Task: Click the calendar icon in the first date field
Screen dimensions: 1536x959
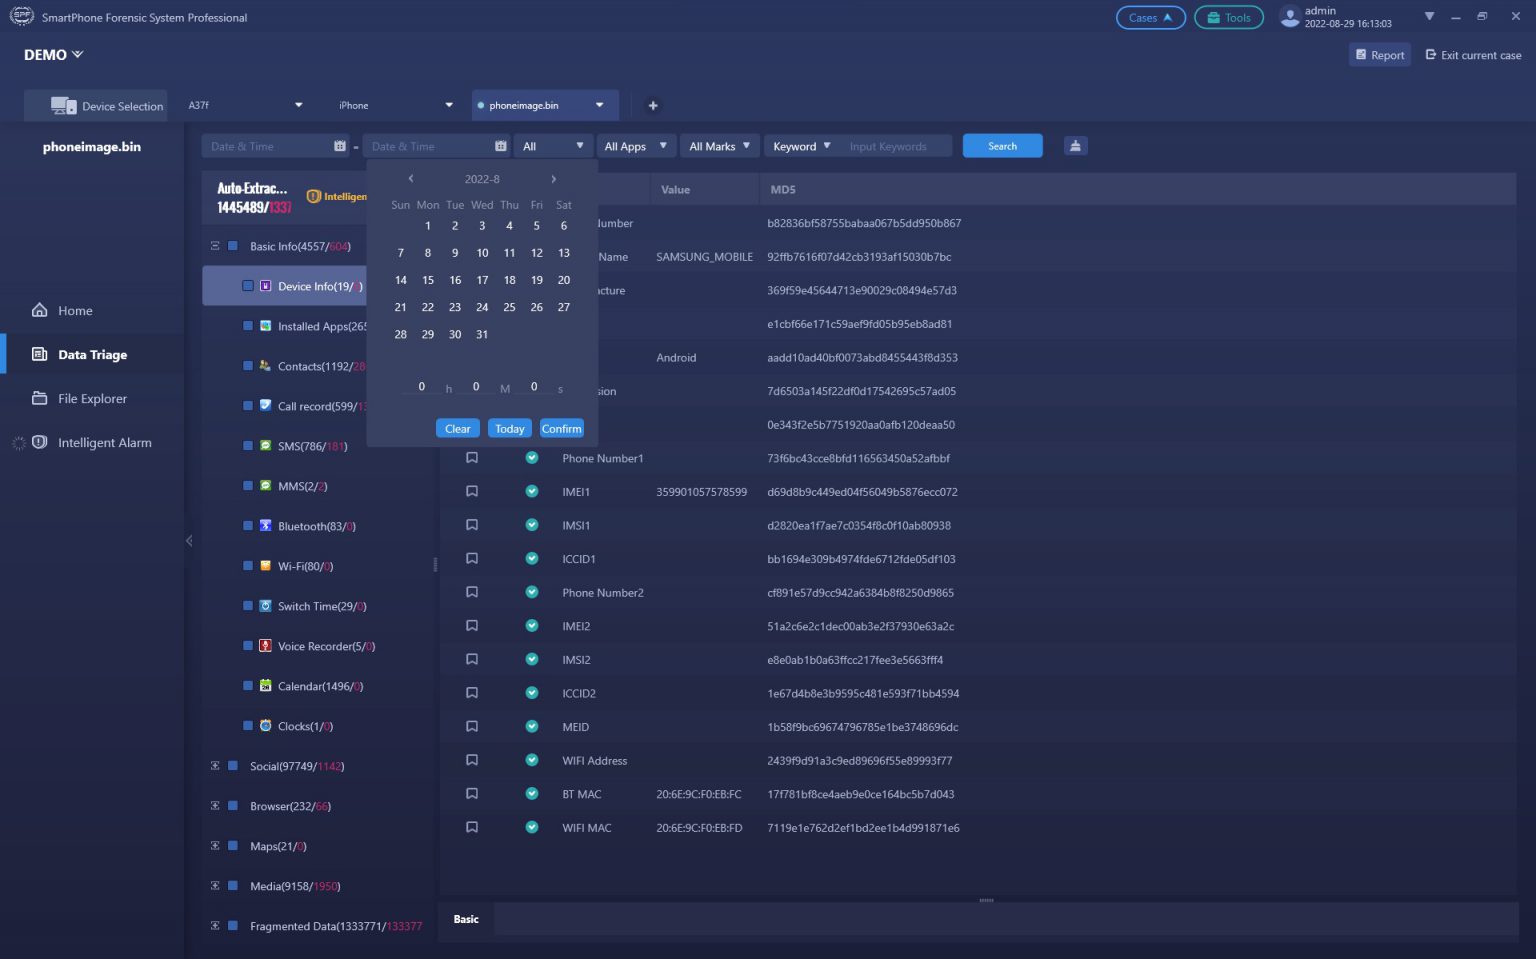Action: 340,146
